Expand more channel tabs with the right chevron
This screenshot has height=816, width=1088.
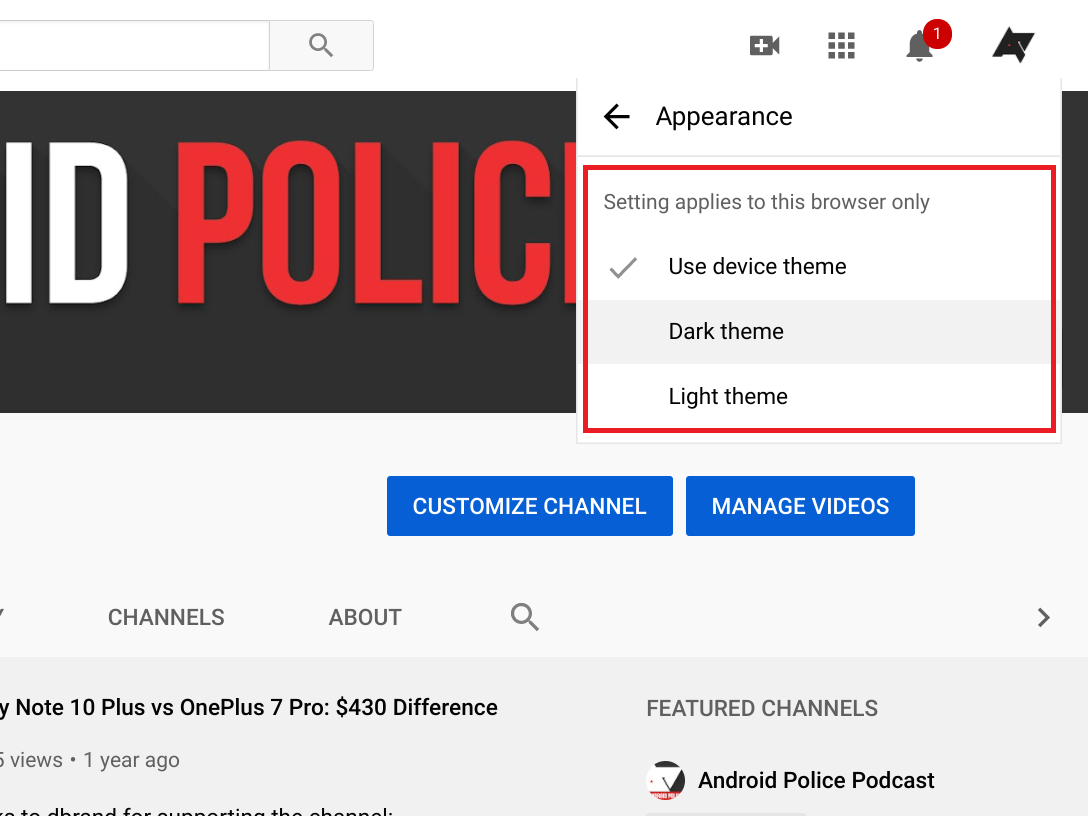click(1043, 617)
